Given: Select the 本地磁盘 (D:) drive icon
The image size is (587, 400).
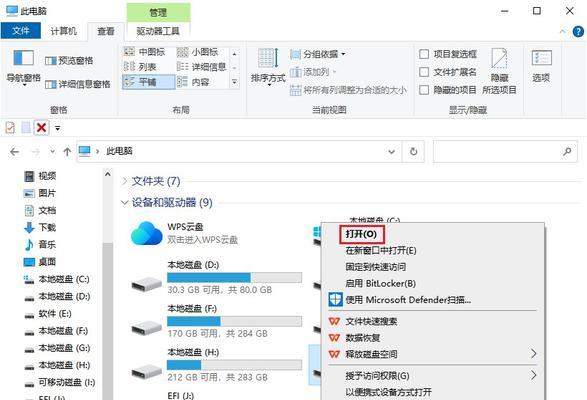Looking at the screenshot, I should [146, 284].
